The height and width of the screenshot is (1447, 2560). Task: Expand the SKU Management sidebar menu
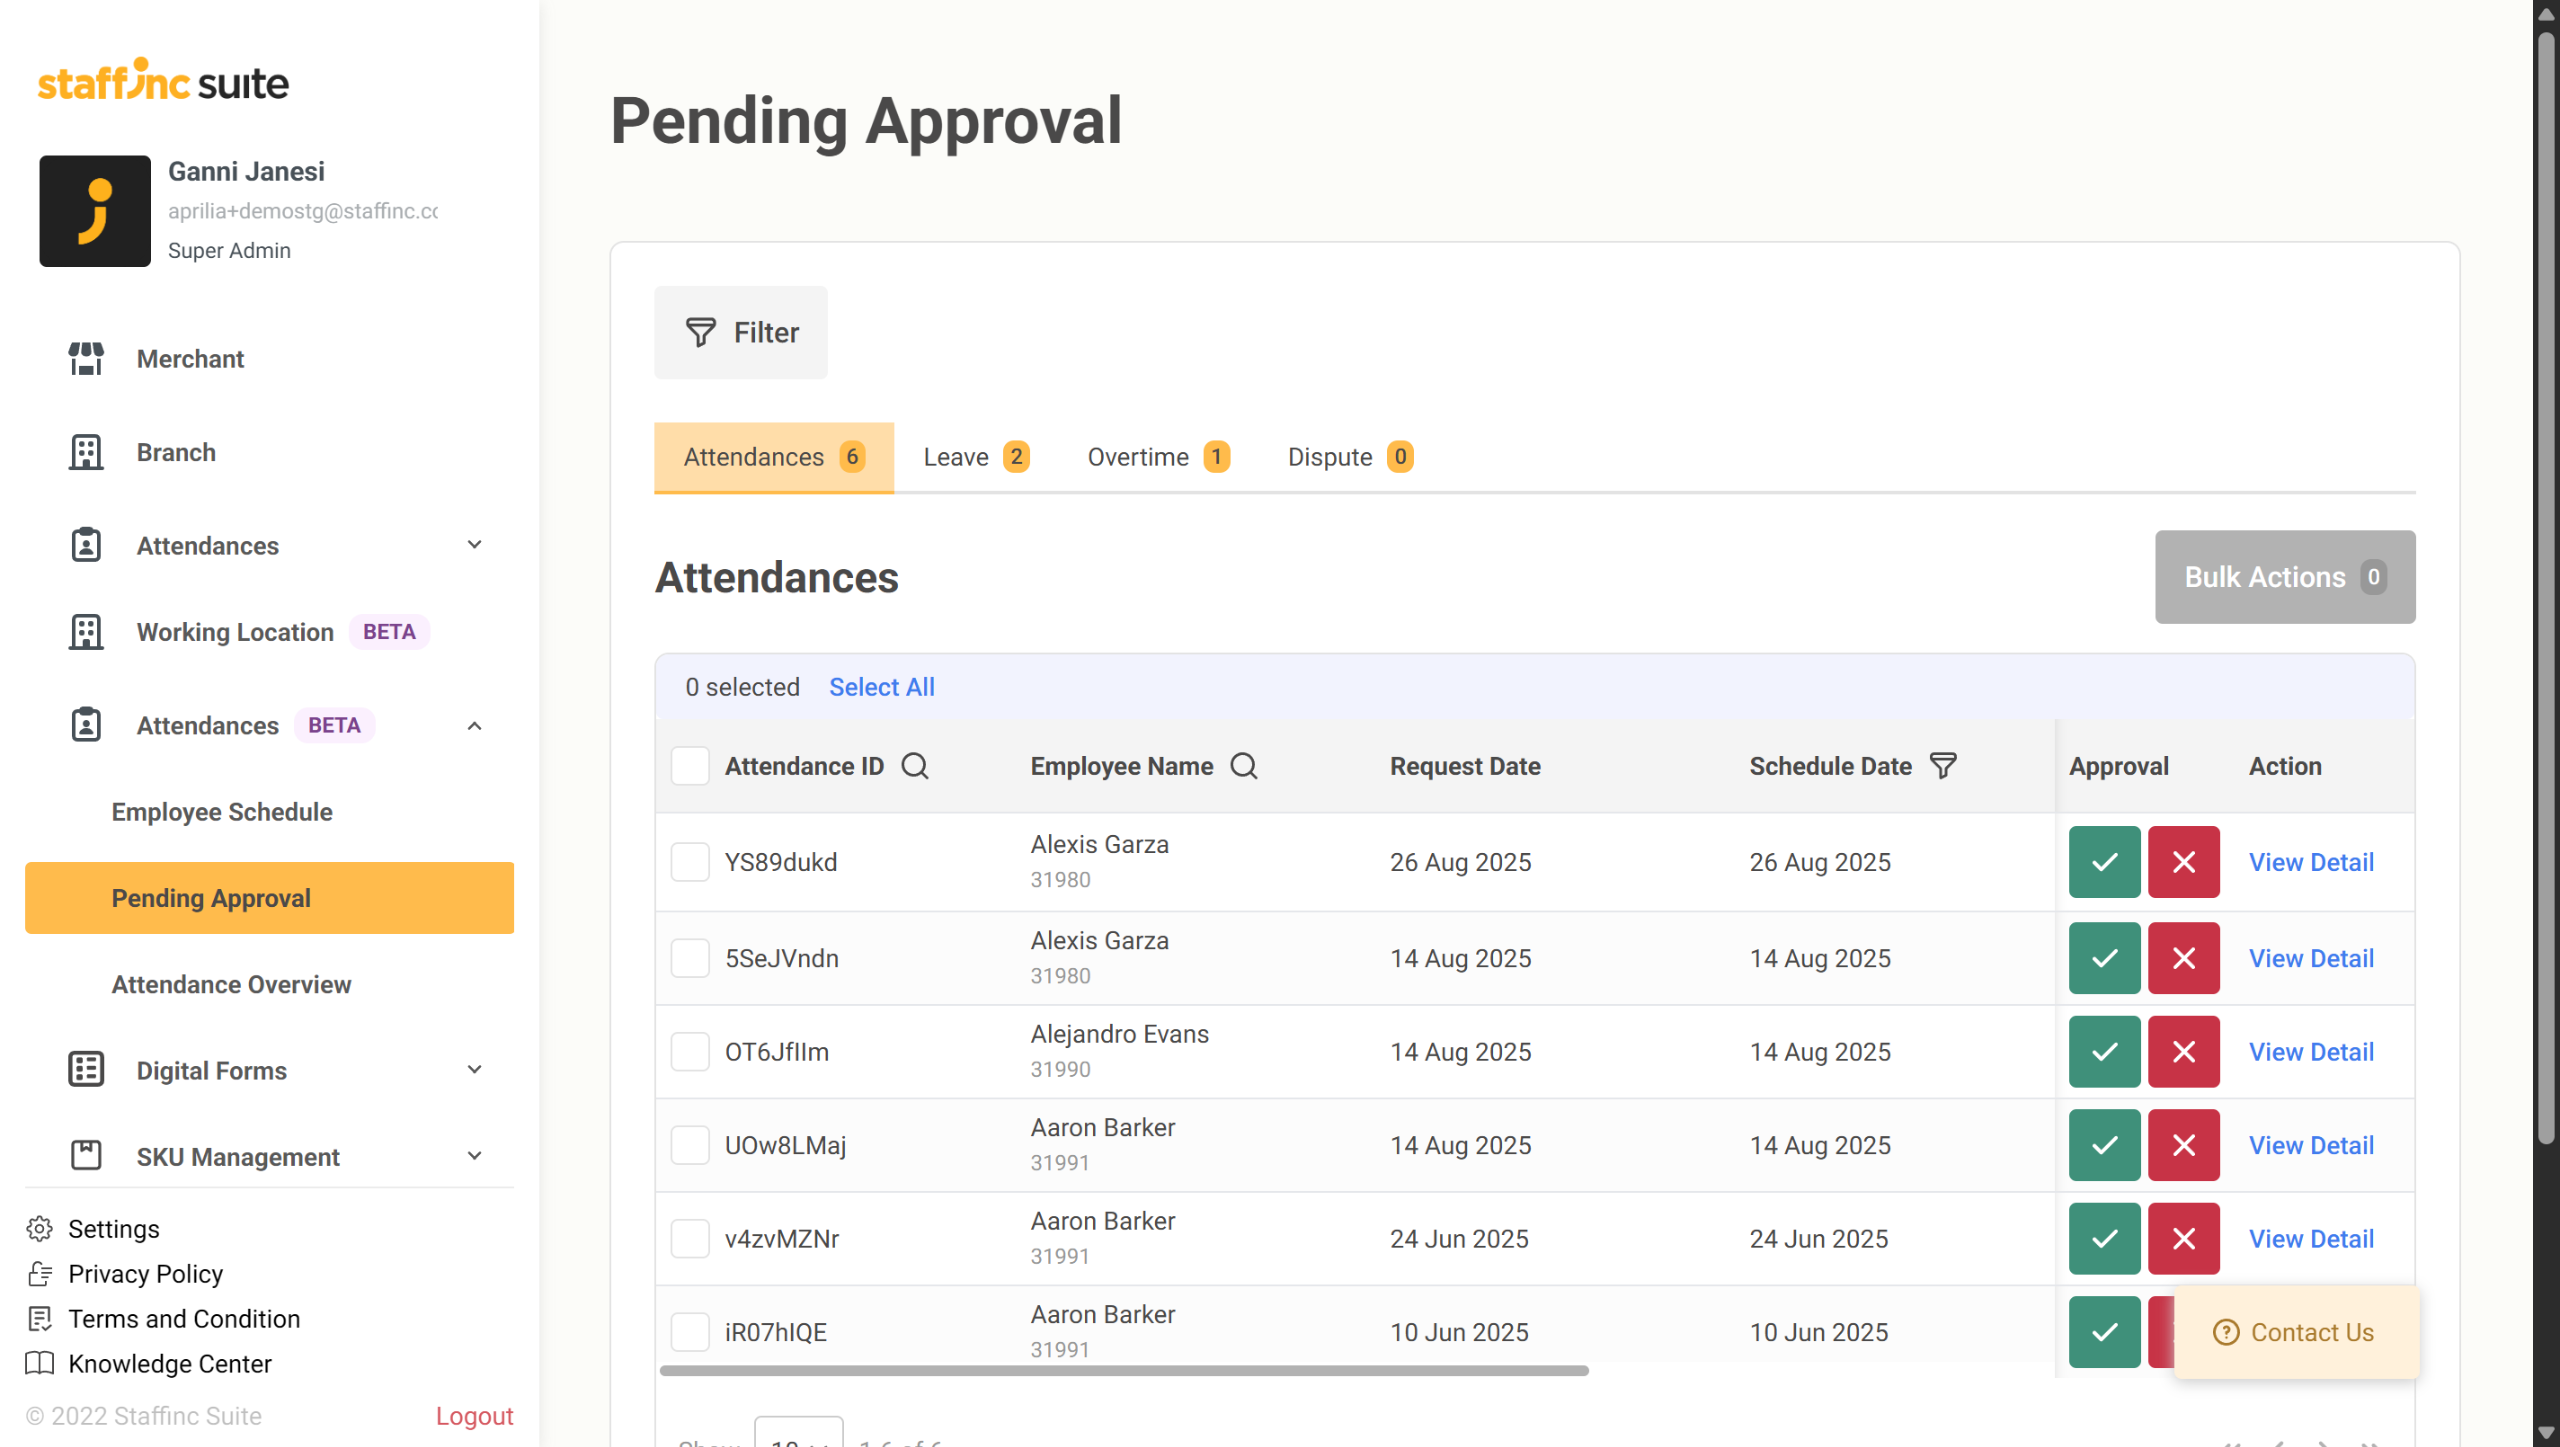(474, 1156)
